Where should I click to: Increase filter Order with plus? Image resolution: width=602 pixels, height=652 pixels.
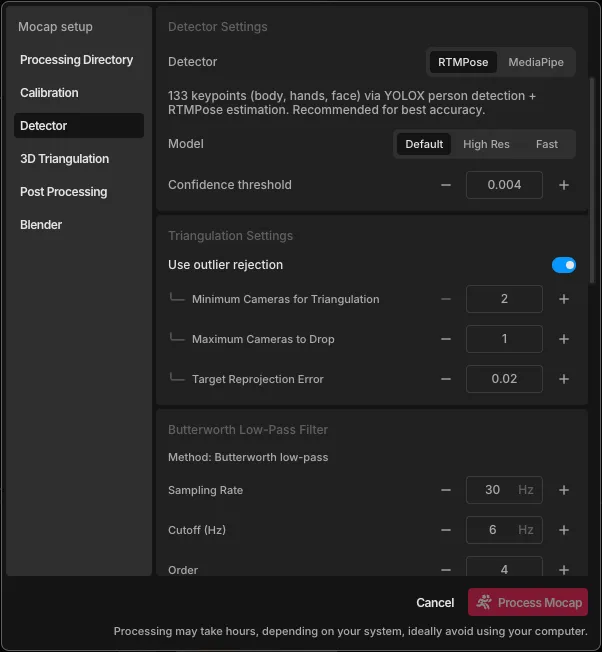click(x=564, y=570)
